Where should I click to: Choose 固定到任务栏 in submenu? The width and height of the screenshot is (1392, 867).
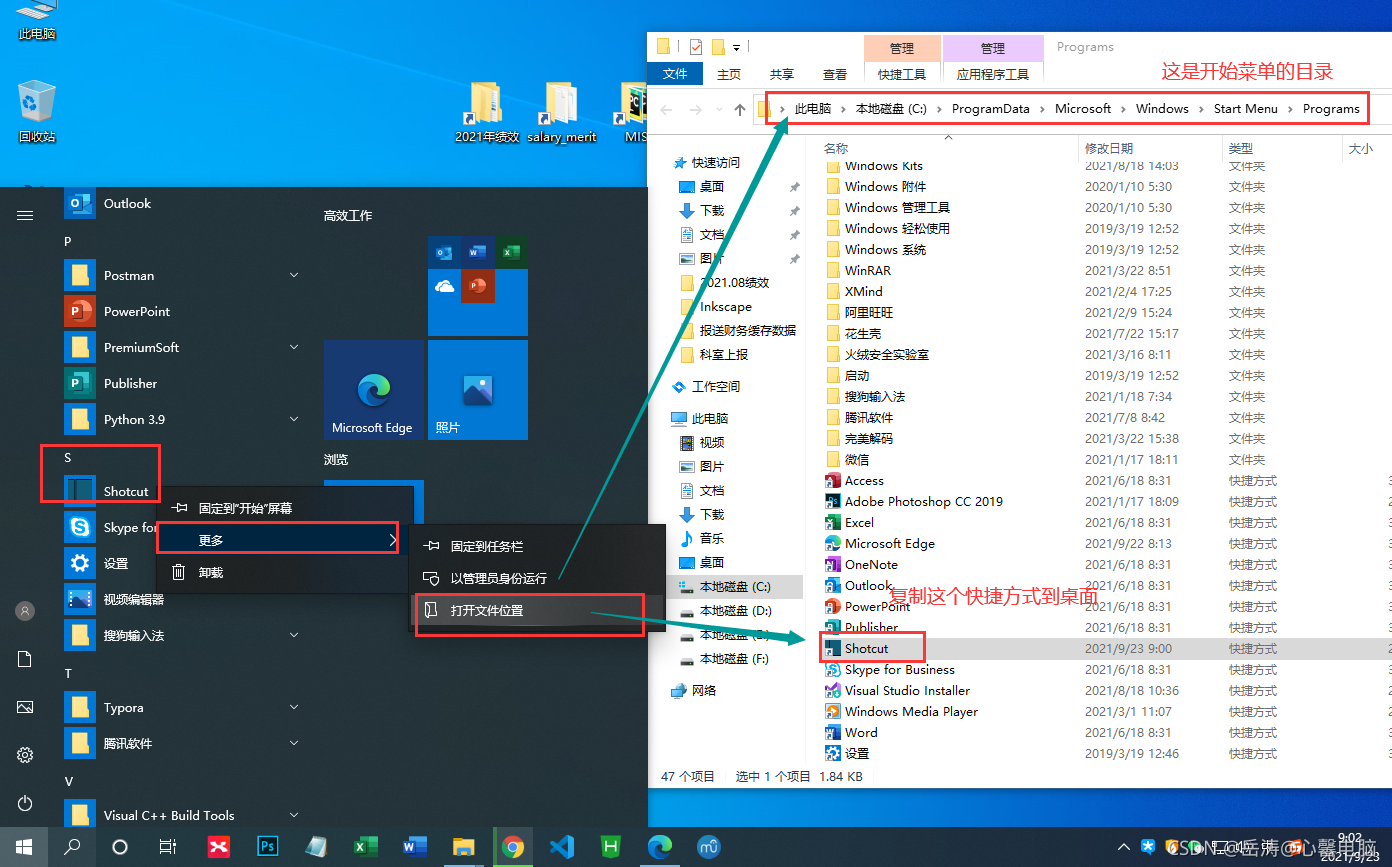tap(538, 546)
